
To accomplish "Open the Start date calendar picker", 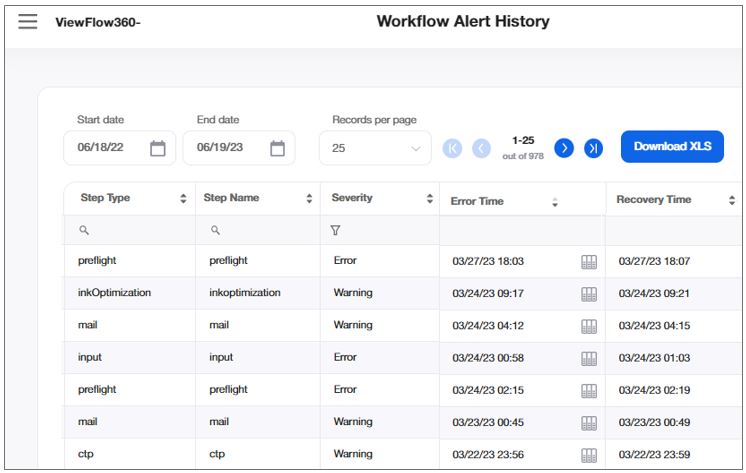I will point(158,148).
